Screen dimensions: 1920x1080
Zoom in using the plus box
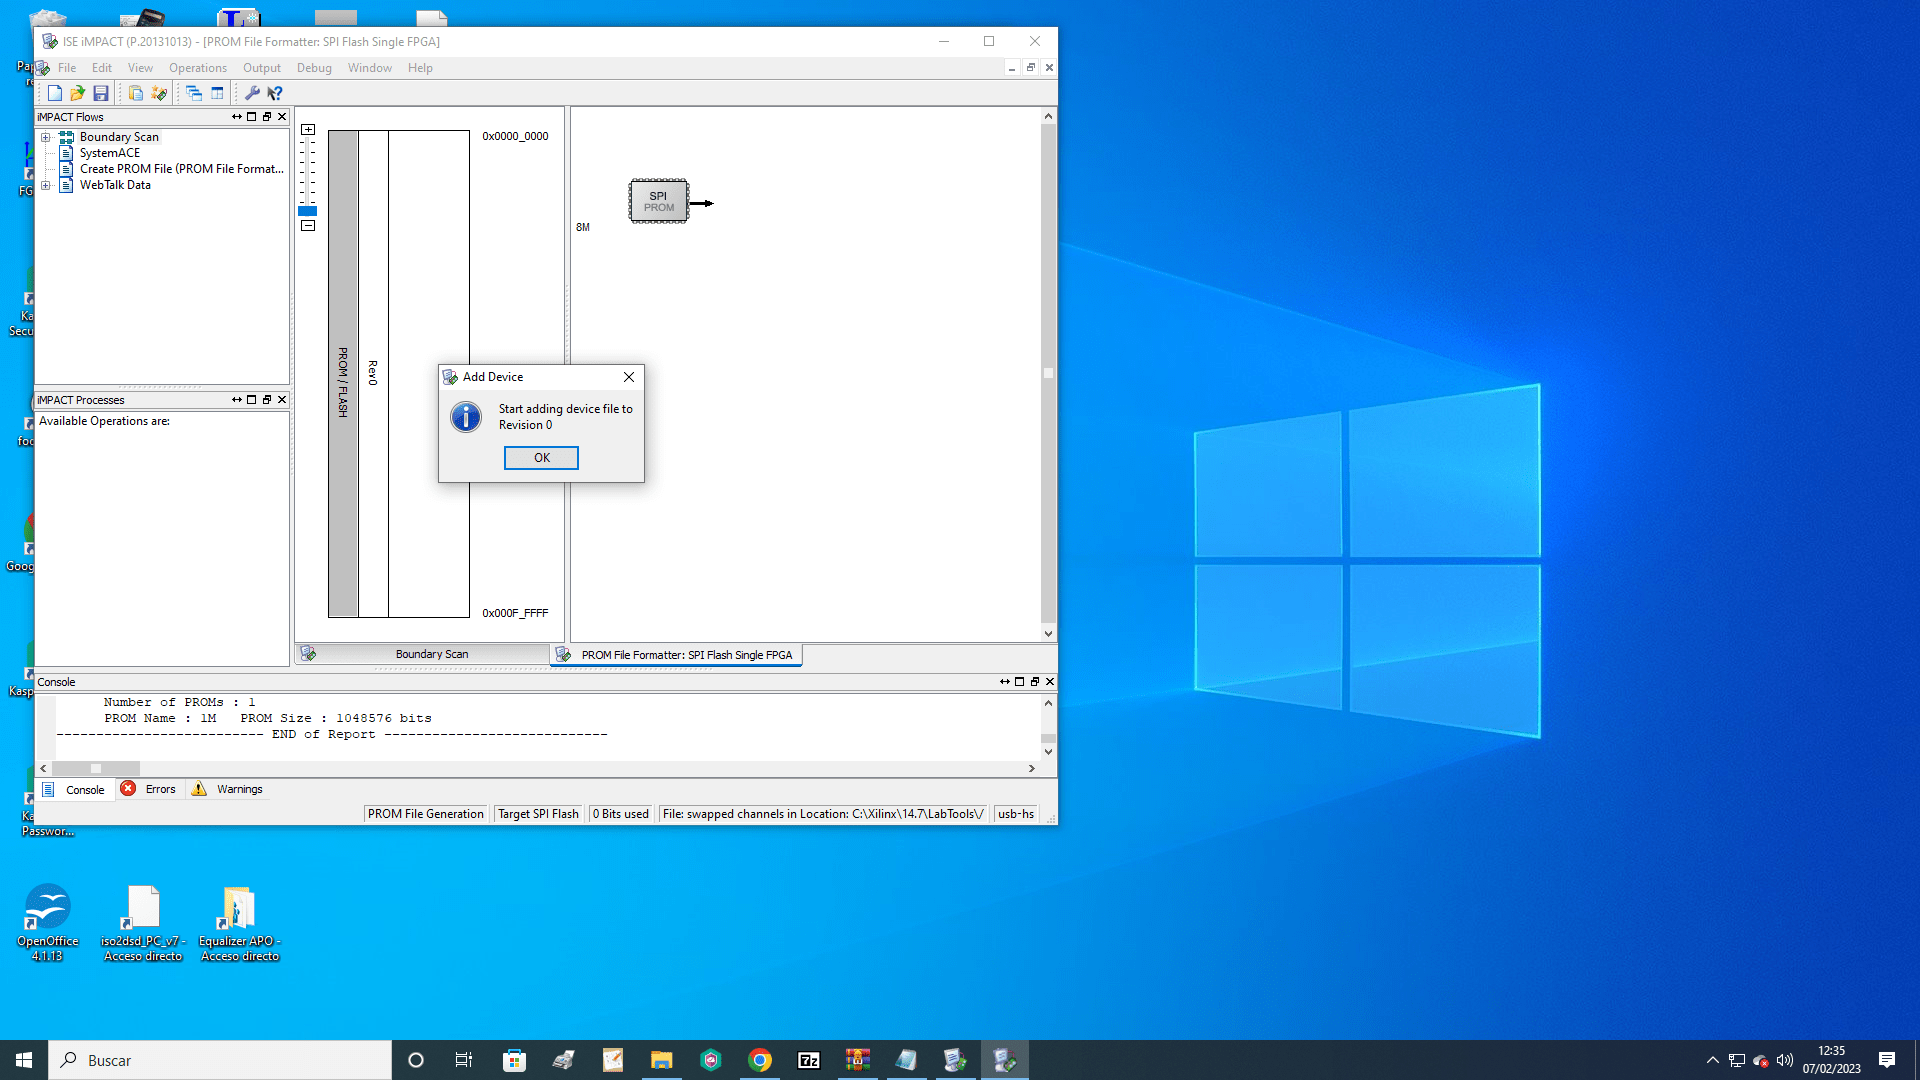click(x=308, y=130)
